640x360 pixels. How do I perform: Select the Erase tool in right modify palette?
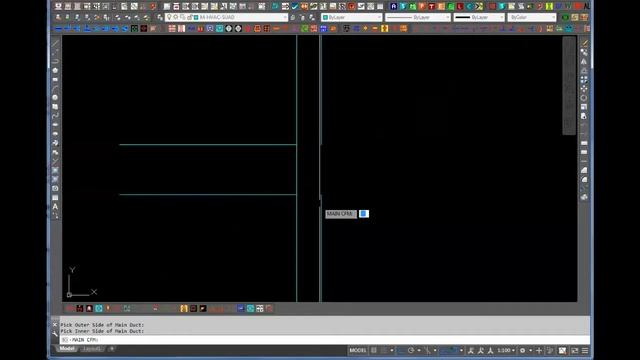click(x=584, y=43)
